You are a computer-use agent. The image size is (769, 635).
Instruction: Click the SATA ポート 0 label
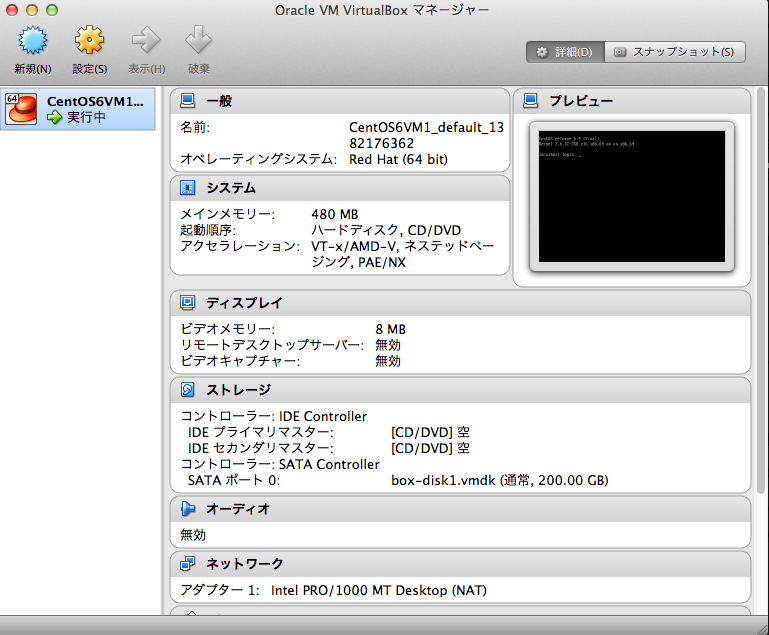233,480
